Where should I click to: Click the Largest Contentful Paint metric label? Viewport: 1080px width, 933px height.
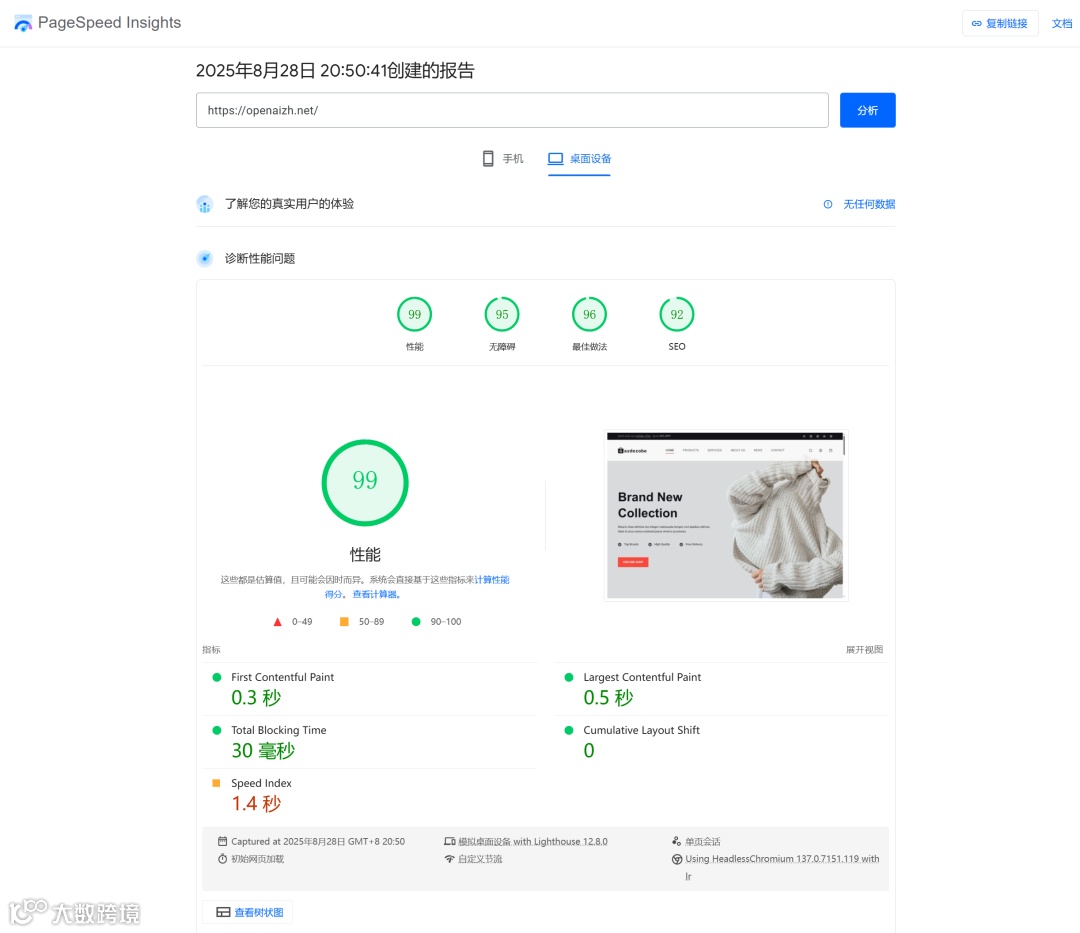(642, 678)
